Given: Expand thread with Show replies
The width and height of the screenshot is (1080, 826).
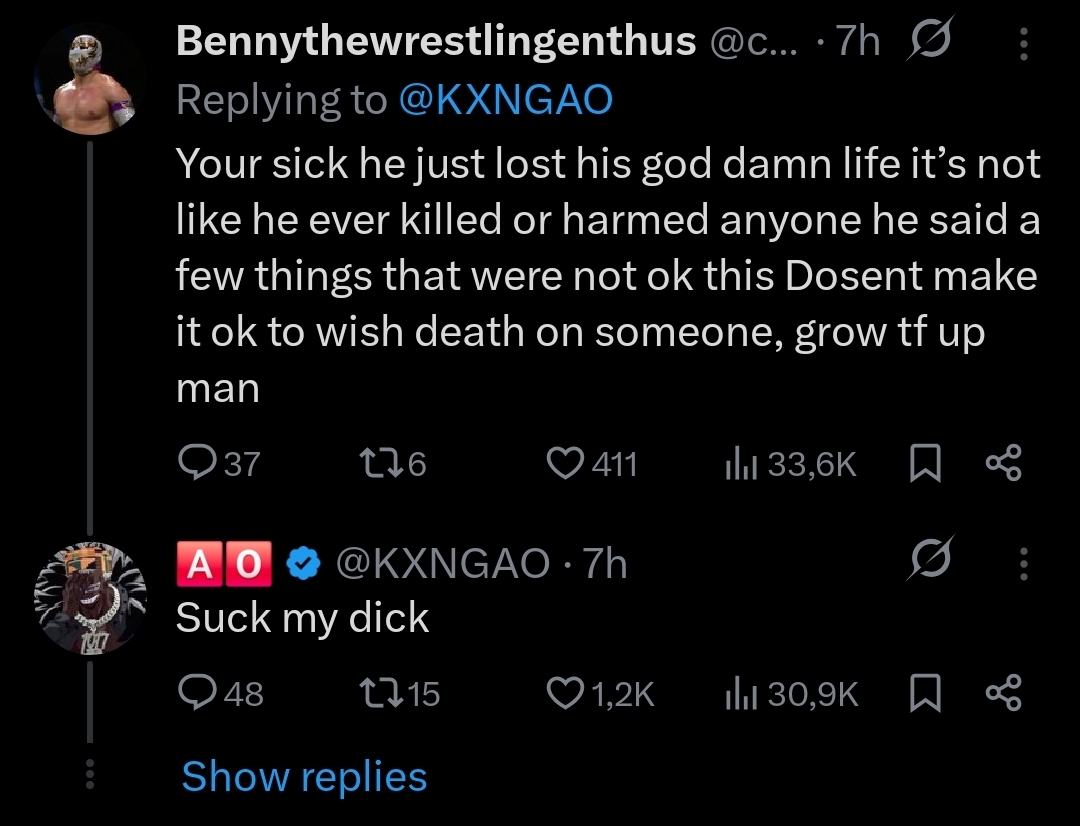Looking at the screenshot, I should click(304, 777).
